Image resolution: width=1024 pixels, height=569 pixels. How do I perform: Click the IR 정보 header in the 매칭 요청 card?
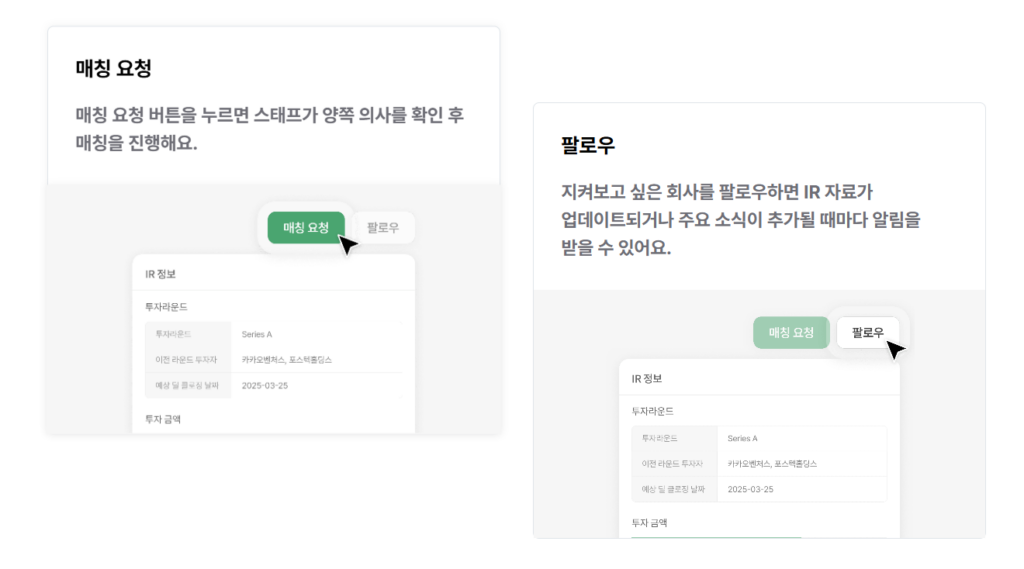[x=161, y=273]
